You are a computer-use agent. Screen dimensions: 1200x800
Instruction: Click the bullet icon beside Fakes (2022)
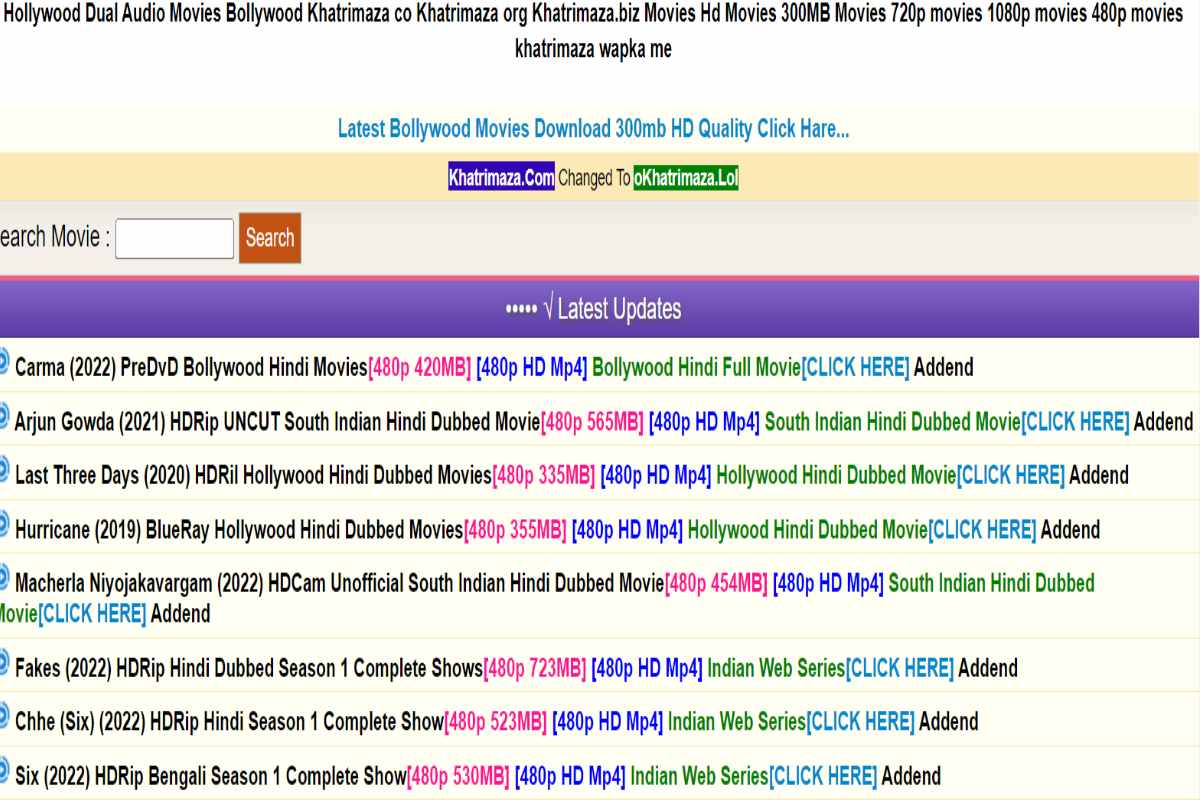pos(3,662)
